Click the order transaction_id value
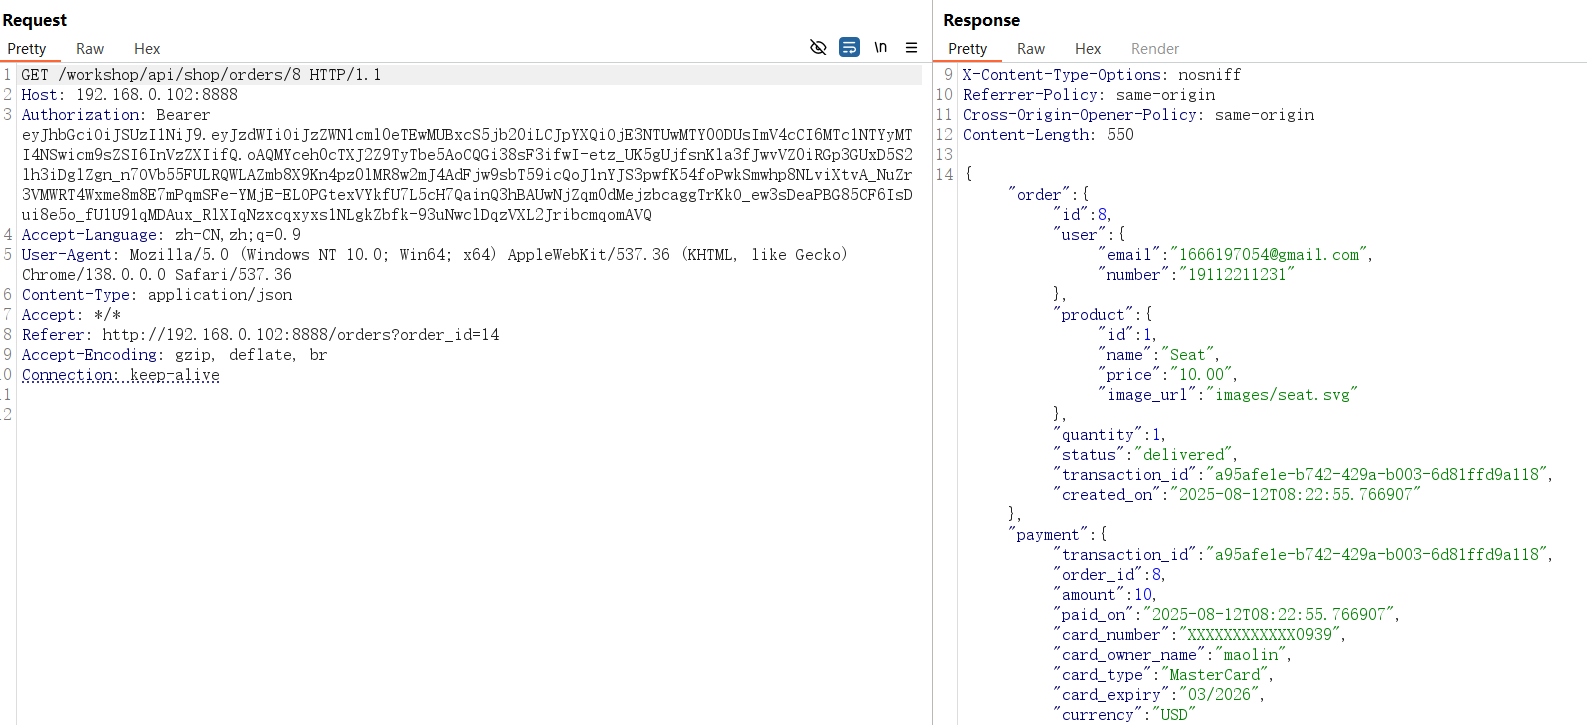Image resolution: width=1587 pixels, height=725 pixels. coord(1377,475)
